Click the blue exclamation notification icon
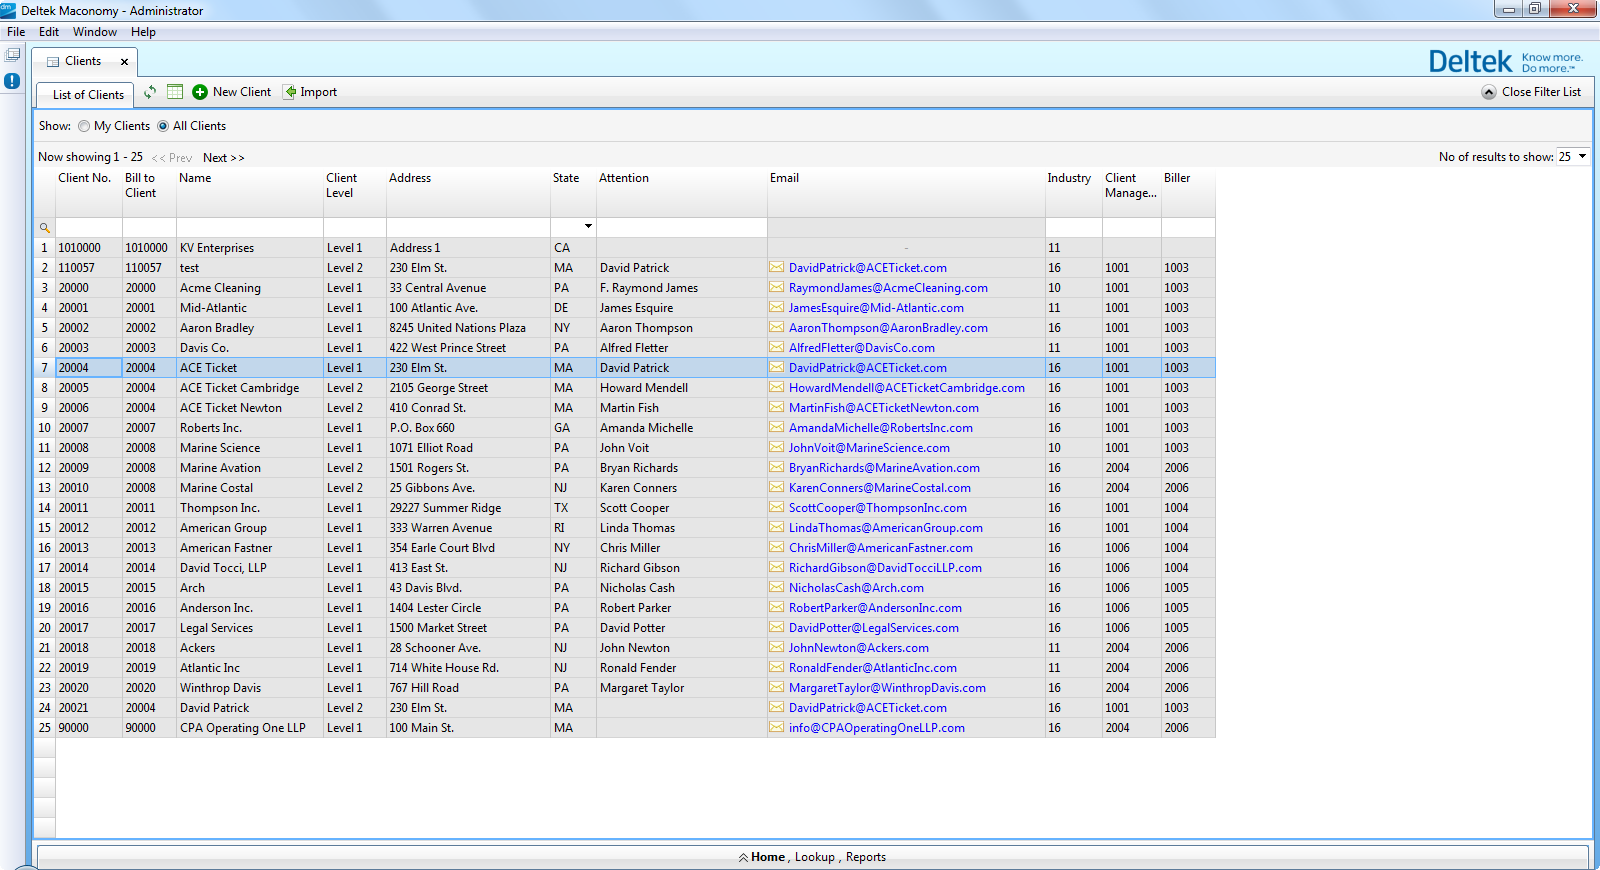Viewport: 1600px width, 870px height. point(12,81)
